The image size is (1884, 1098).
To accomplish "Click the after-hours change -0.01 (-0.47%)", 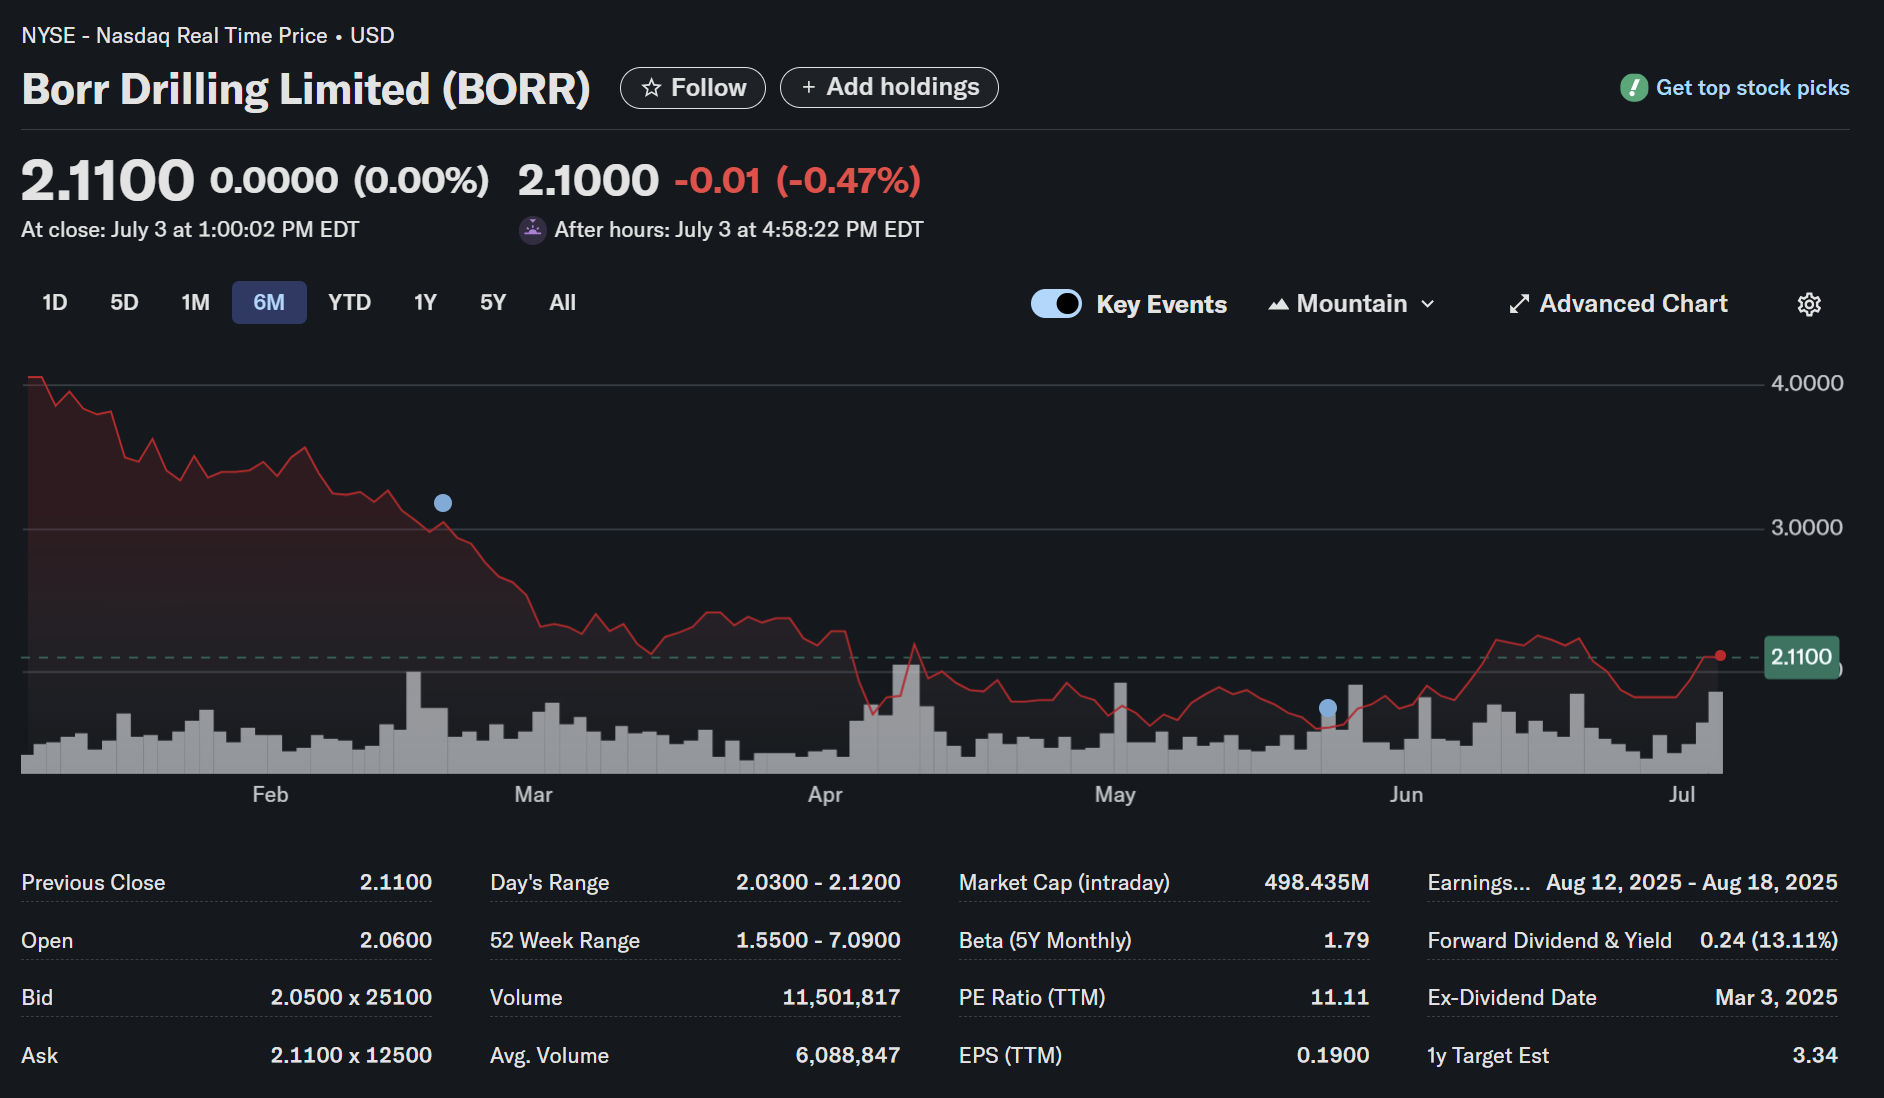I will tap(797, 181).
